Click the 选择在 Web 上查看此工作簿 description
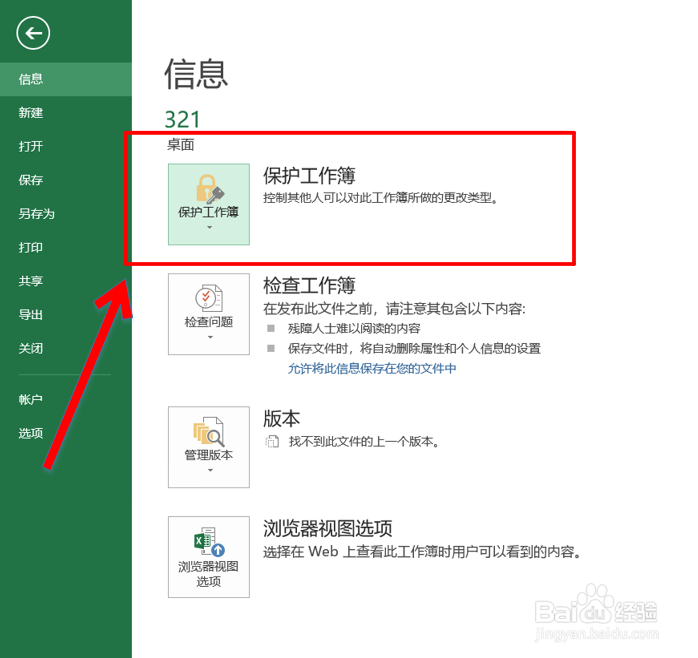Image resolution: width=698 pixels, height=658 pixels. point(422,552)
